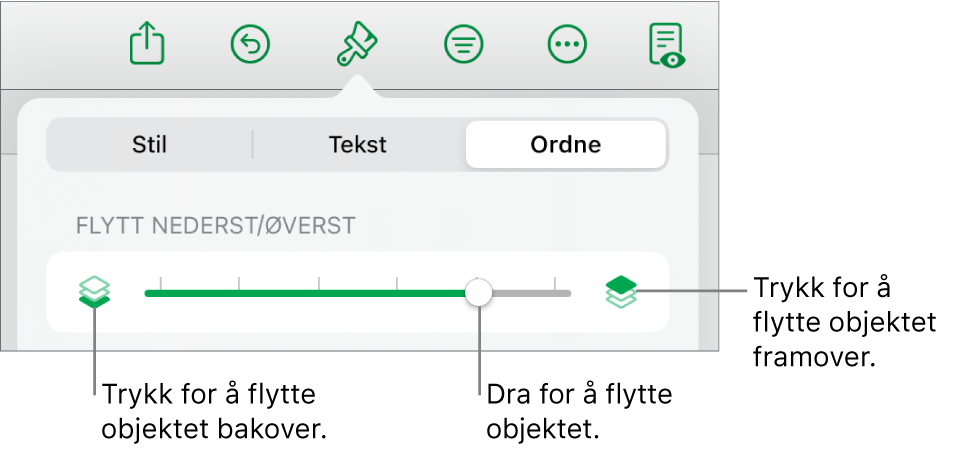The width and height of the screenshot is (975, 451).
Task: Tap the reading view document-eye icon
Action: 667,45
